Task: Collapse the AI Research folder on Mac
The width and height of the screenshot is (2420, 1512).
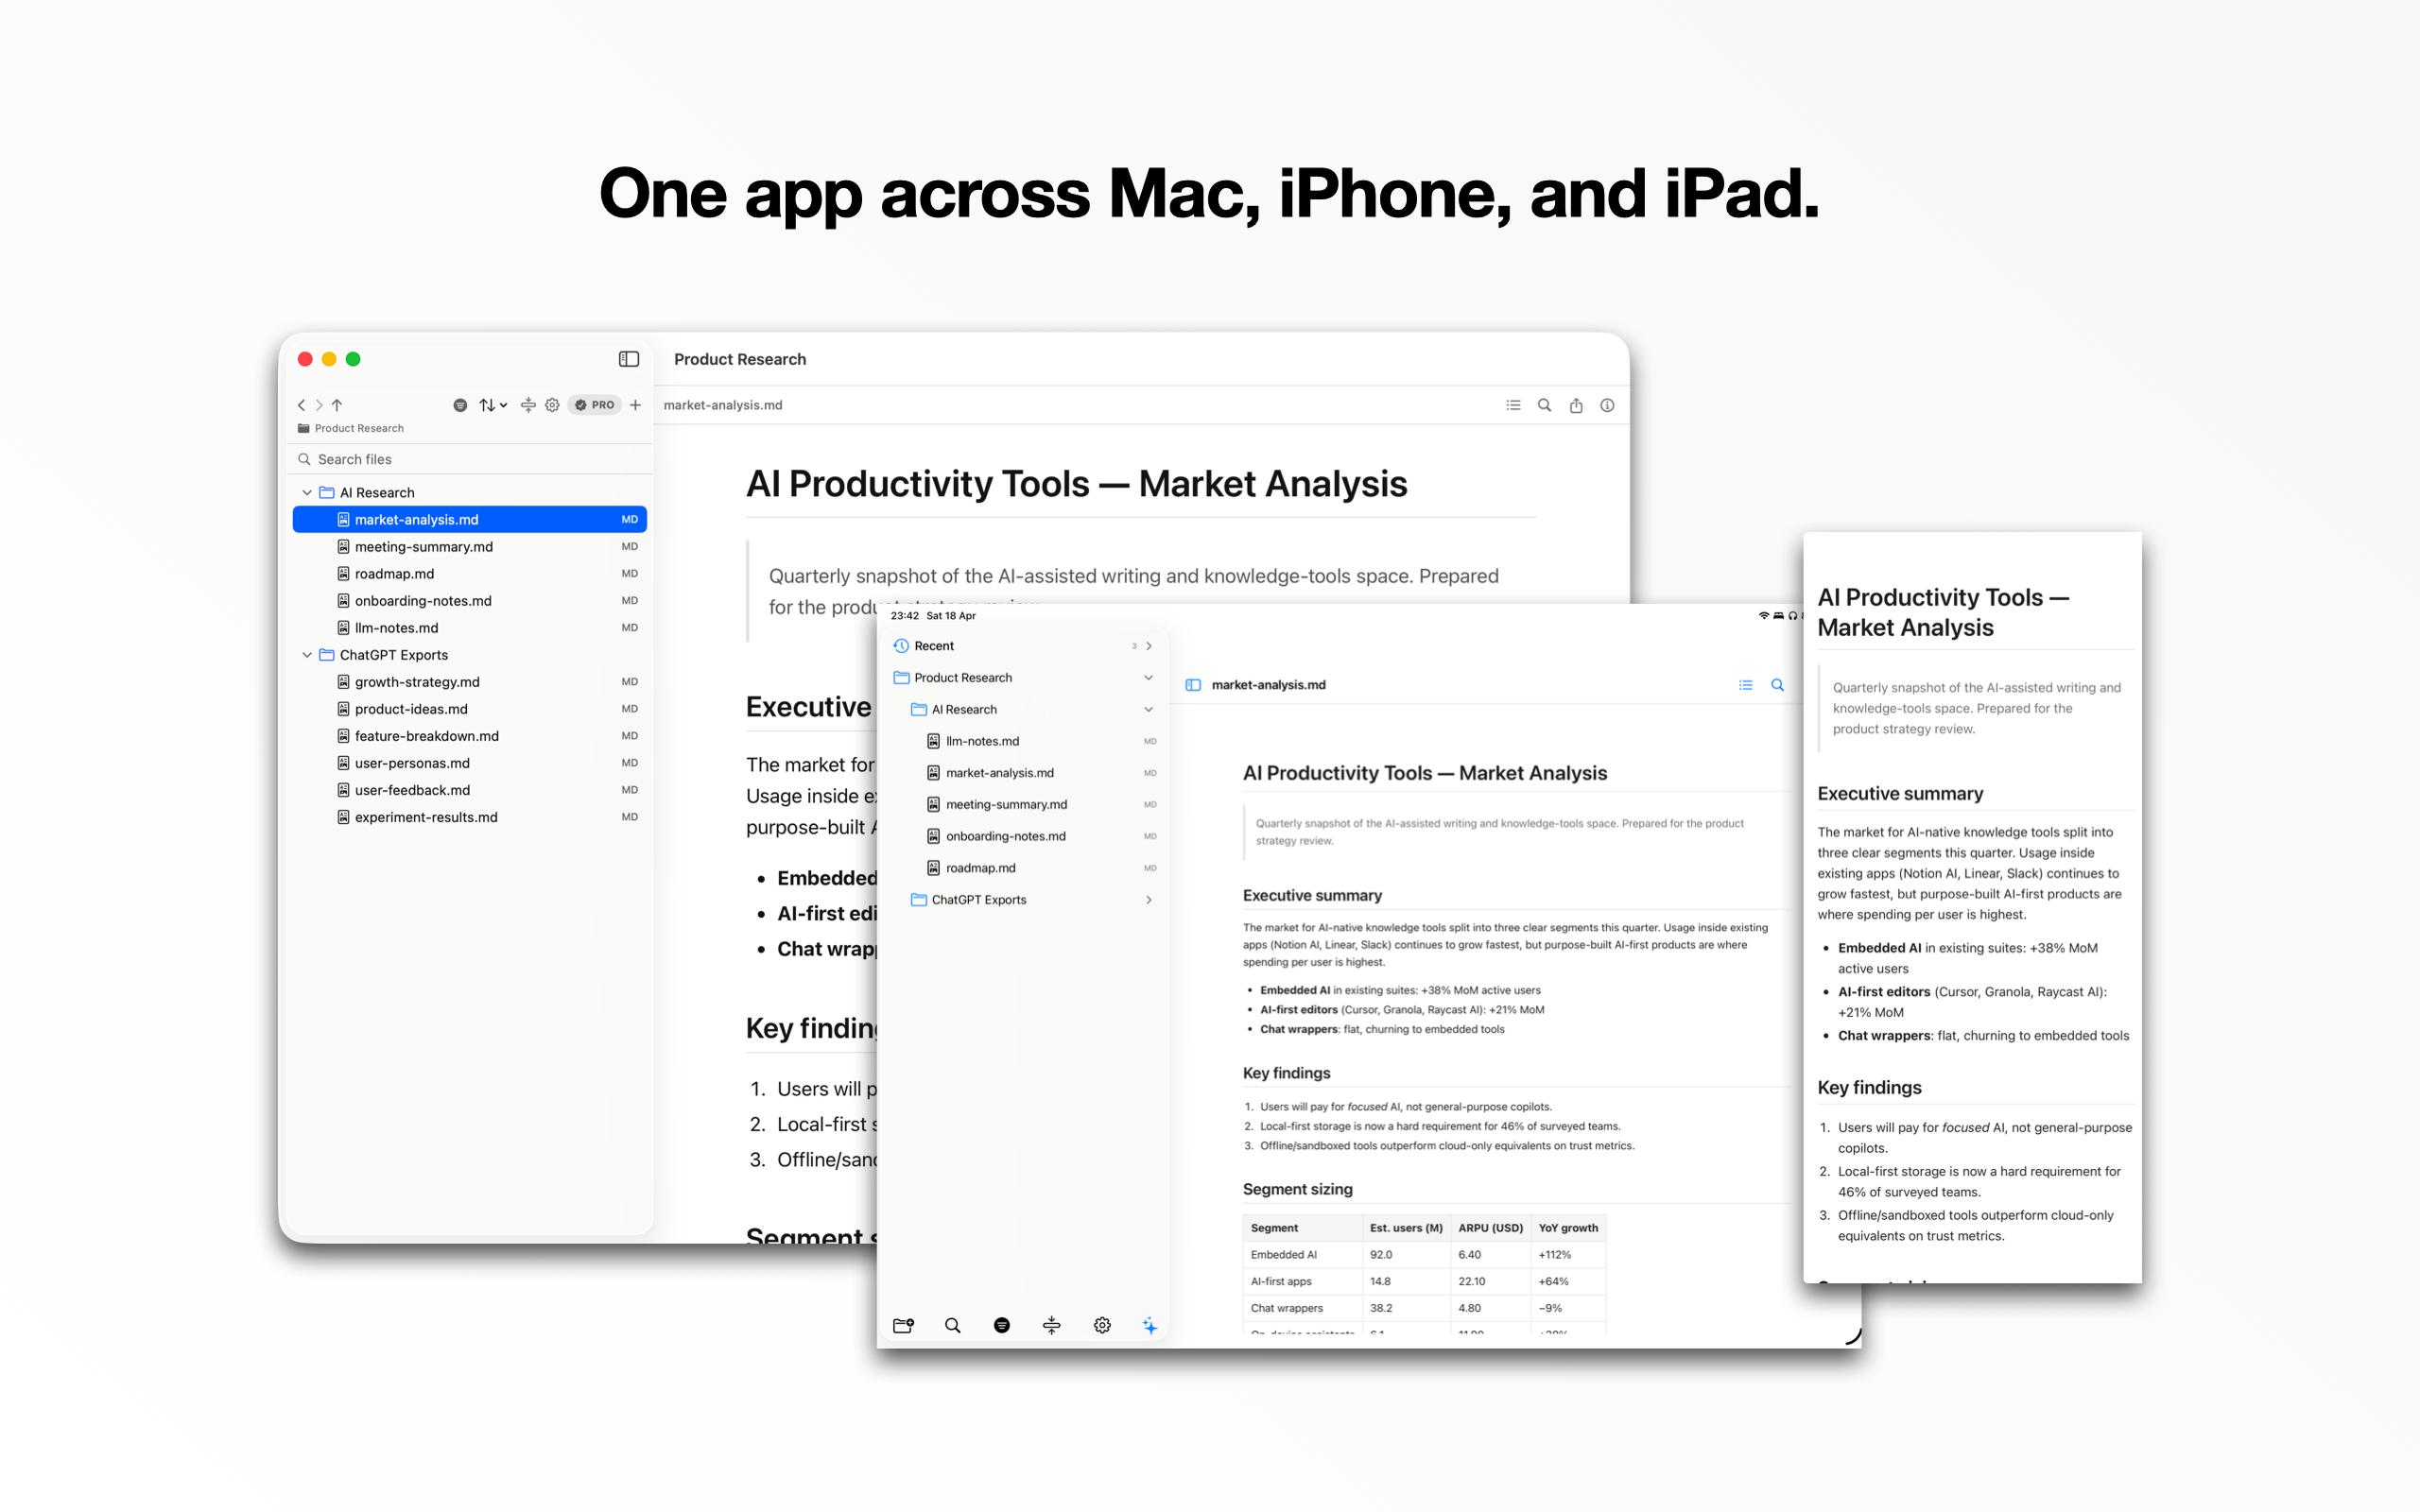Action: 307,493
